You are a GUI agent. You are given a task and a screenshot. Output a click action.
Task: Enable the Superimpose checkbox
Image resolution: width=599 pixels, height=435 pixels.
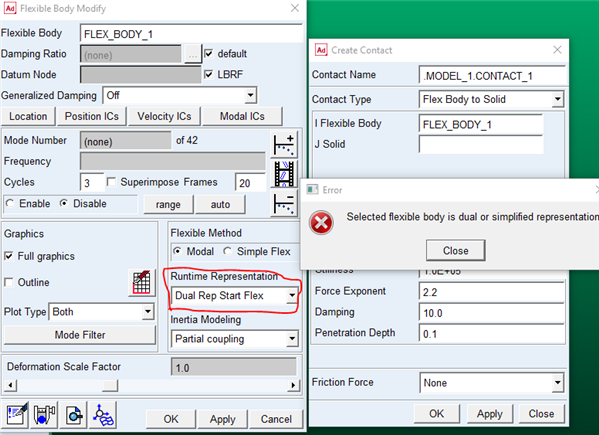click(x=112, y=182)
